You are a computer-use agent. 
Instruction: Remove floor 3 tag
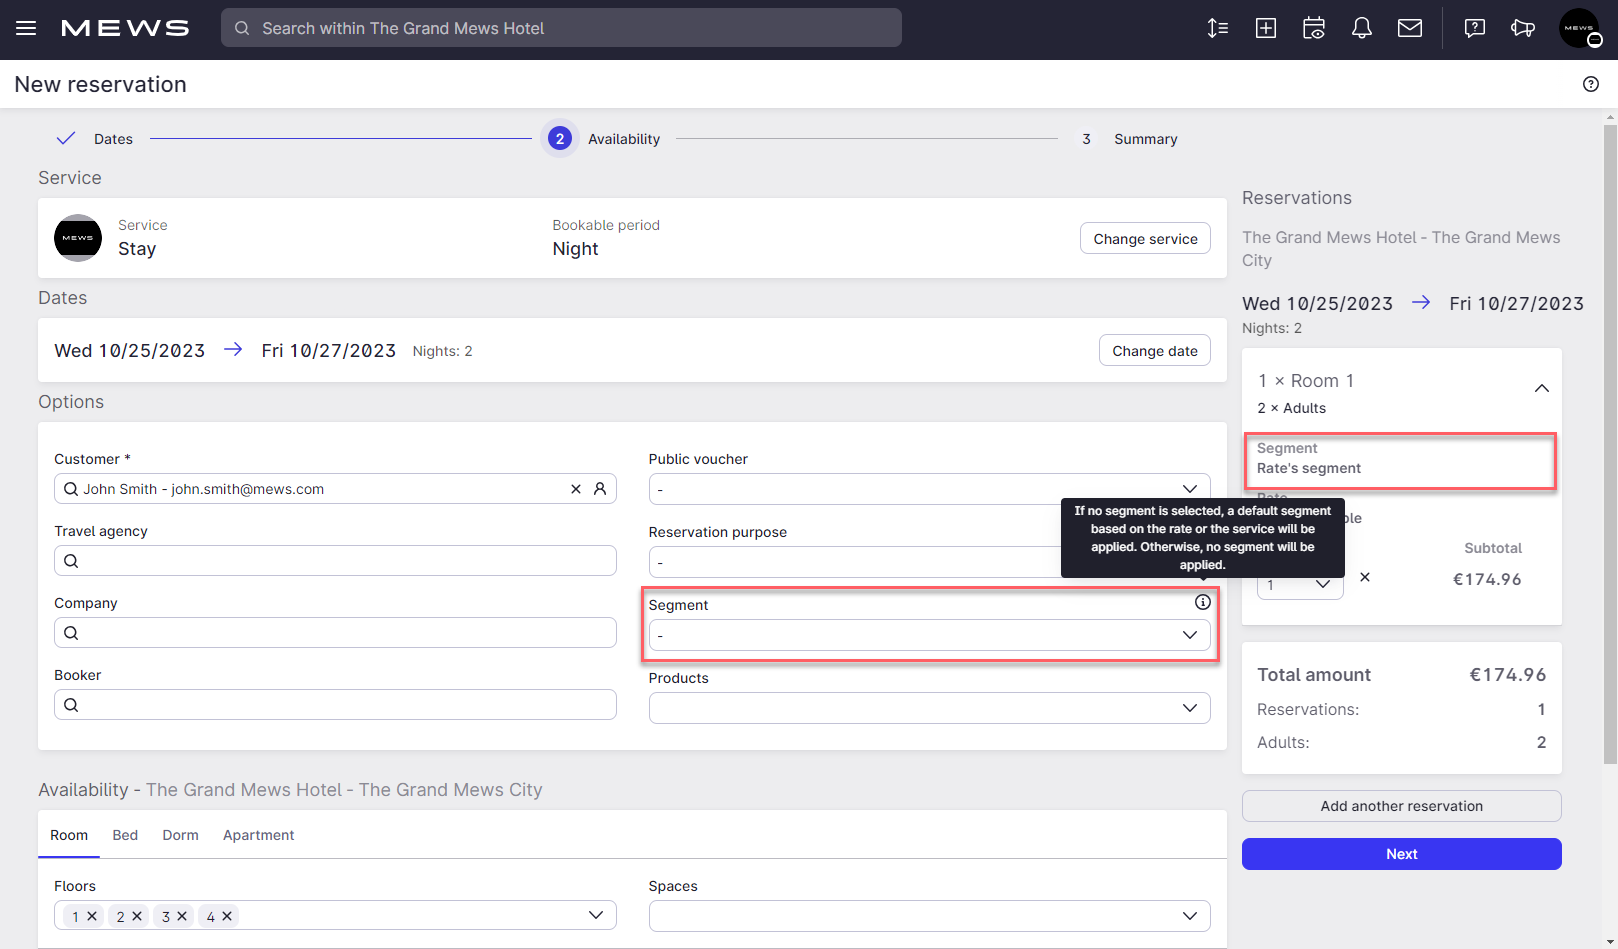tap(182, 916)
